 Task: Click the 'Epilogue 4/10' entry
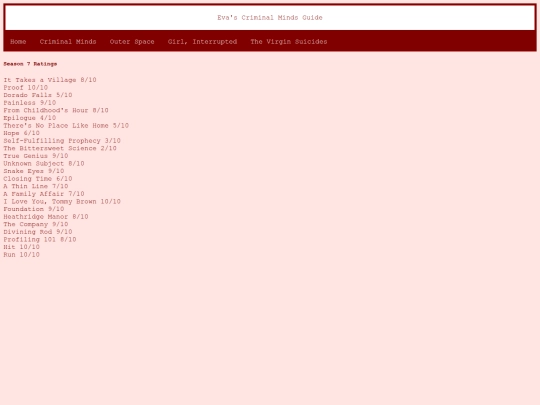pos(30,118)
